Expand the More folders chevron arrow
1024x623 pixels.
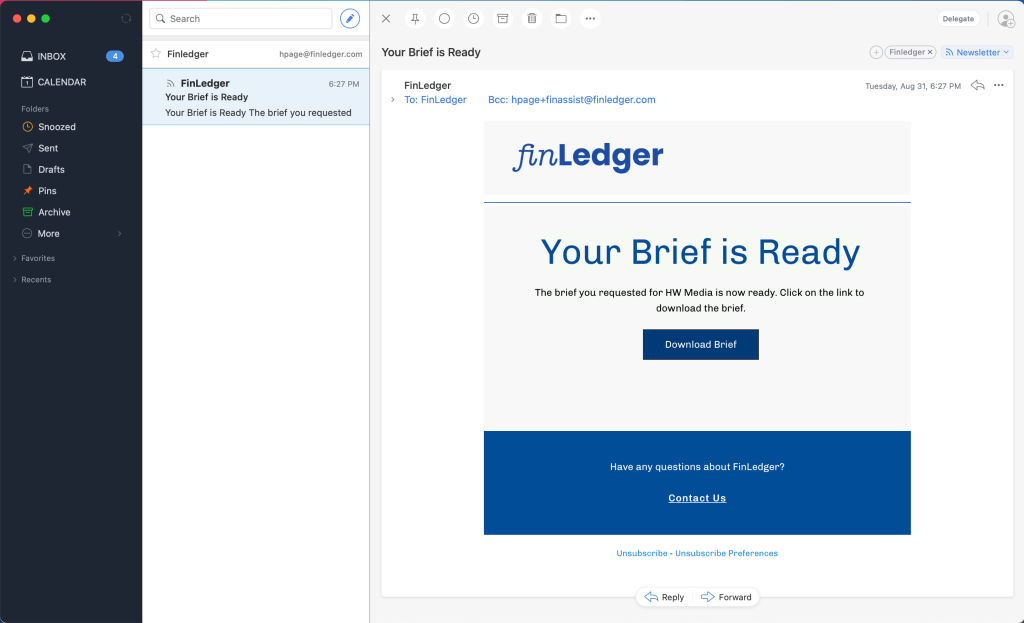tap(120, 234)
